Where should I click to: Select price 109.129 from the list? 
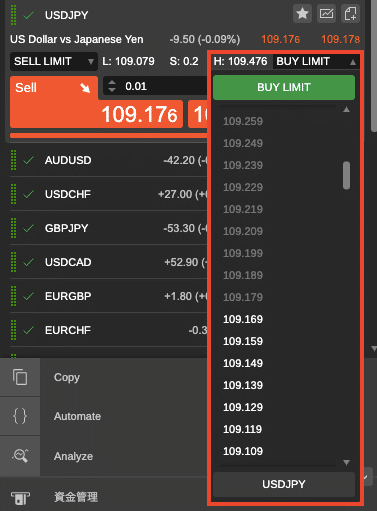[x=243, y=407]
